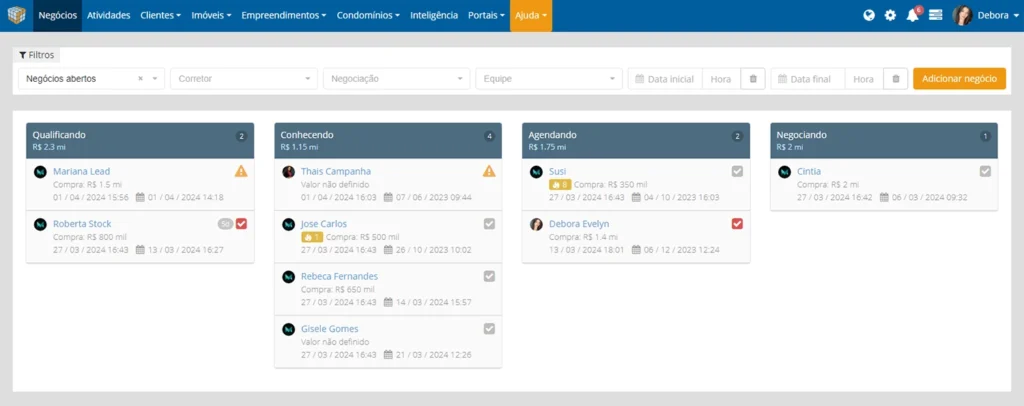Image resolution: width=1024 pixels, height=406 pixels.
Task: Open the Gisele Gomes deal
Action: 330,329
